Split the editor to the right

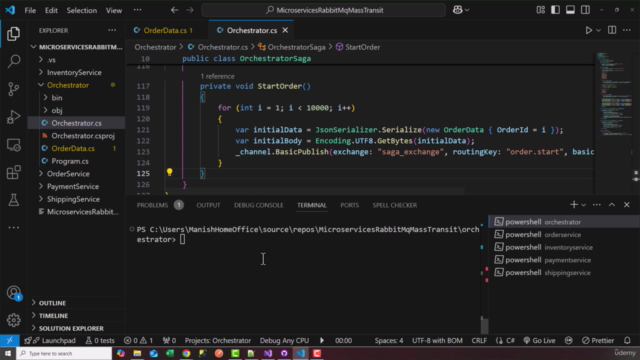pos(612,30)
